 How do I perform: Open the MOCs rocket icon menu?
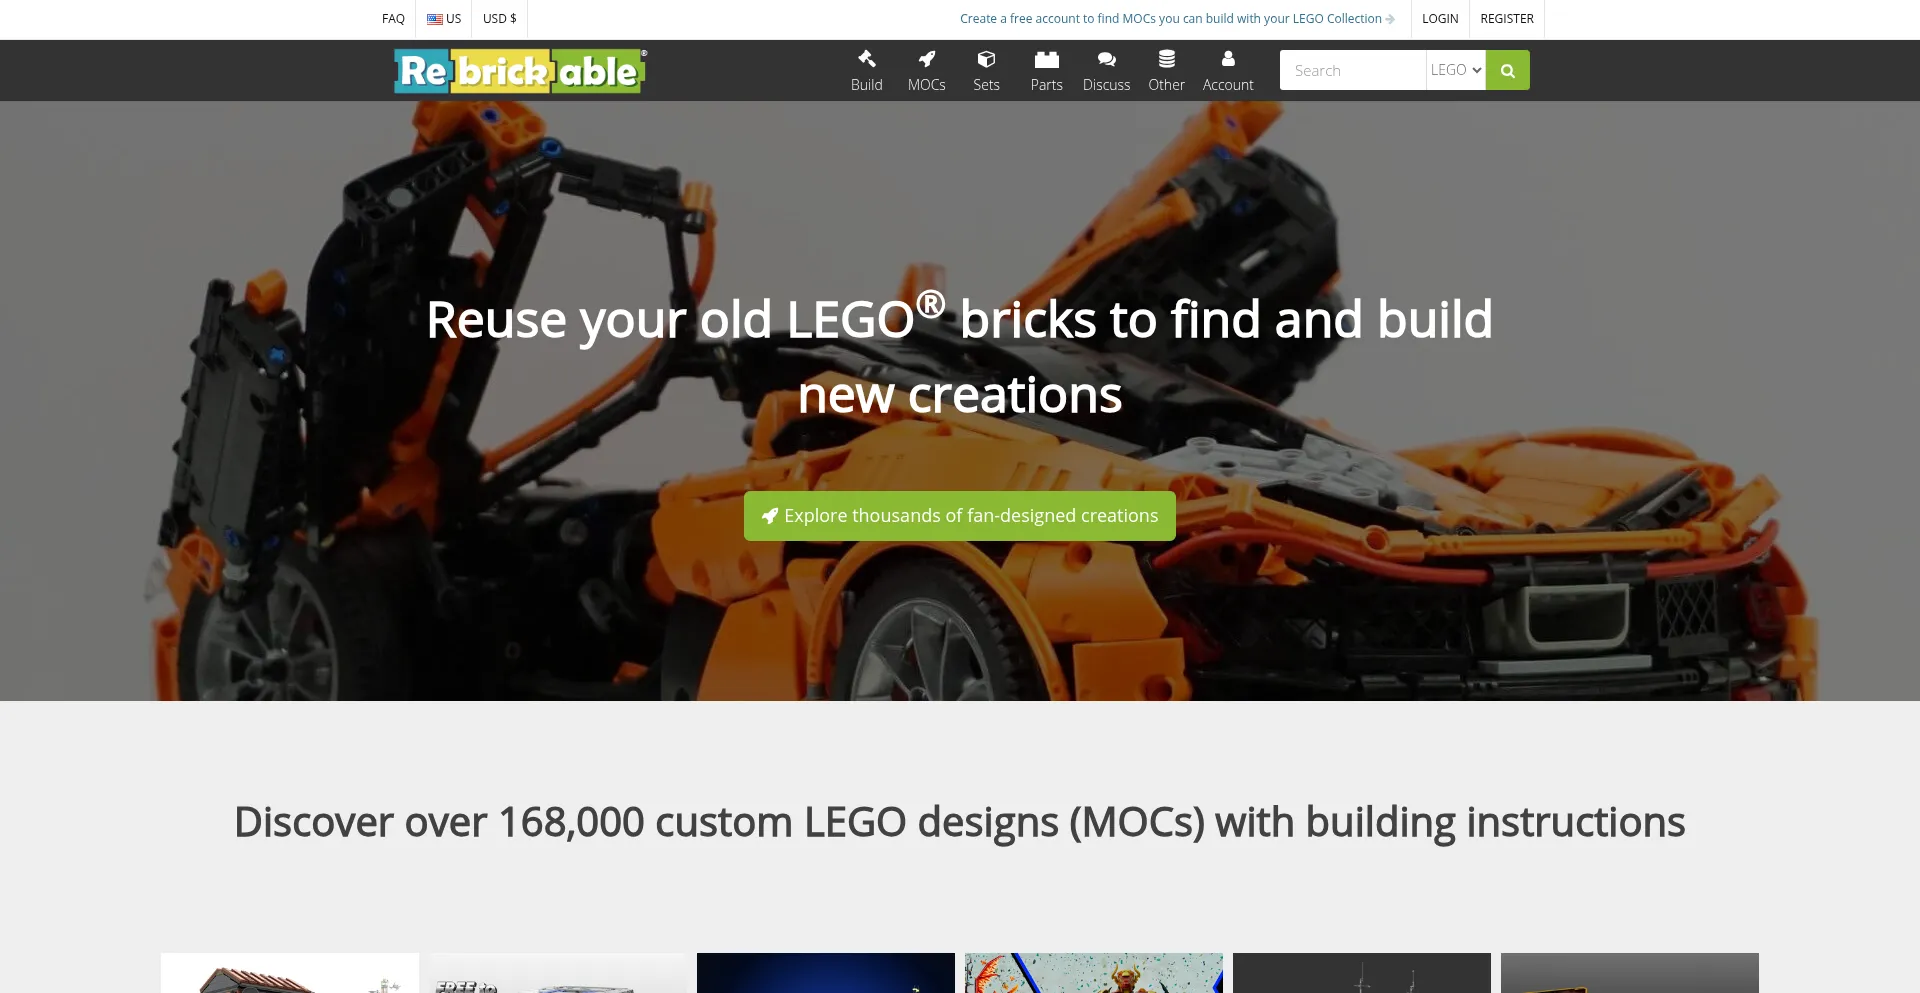point(926,71)
